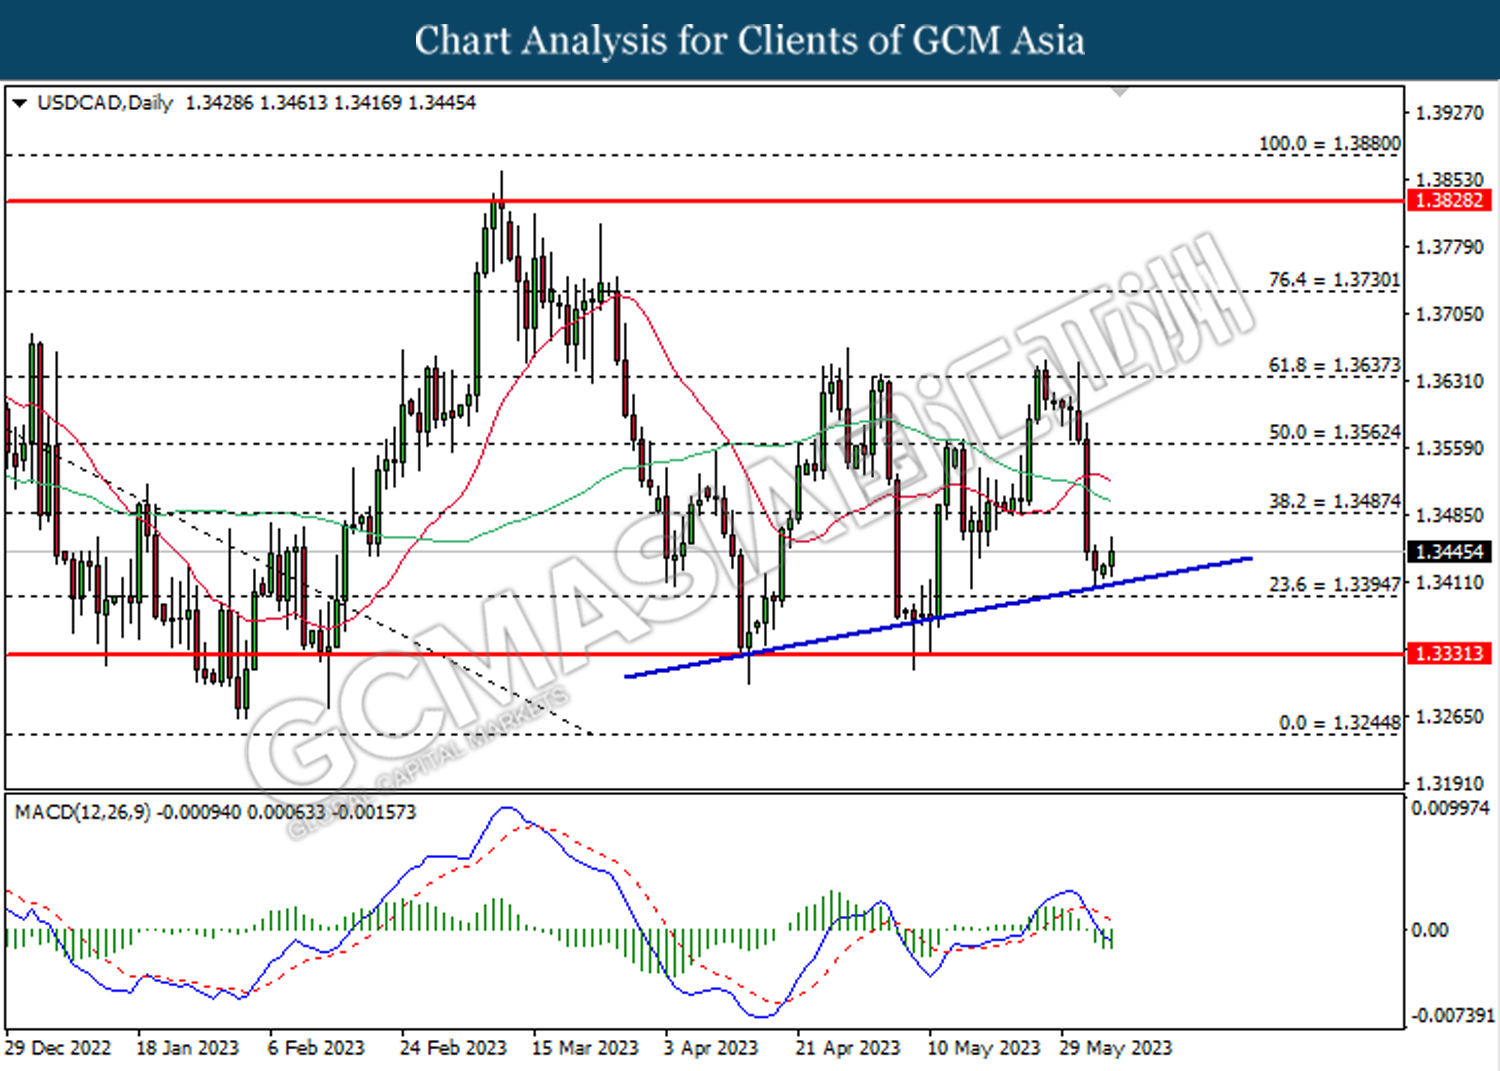This screenshot has width=1500, height=1071.
Task: Click the Fibonacci label 50.0 = 1.35624
Action: click(1334, 433)
